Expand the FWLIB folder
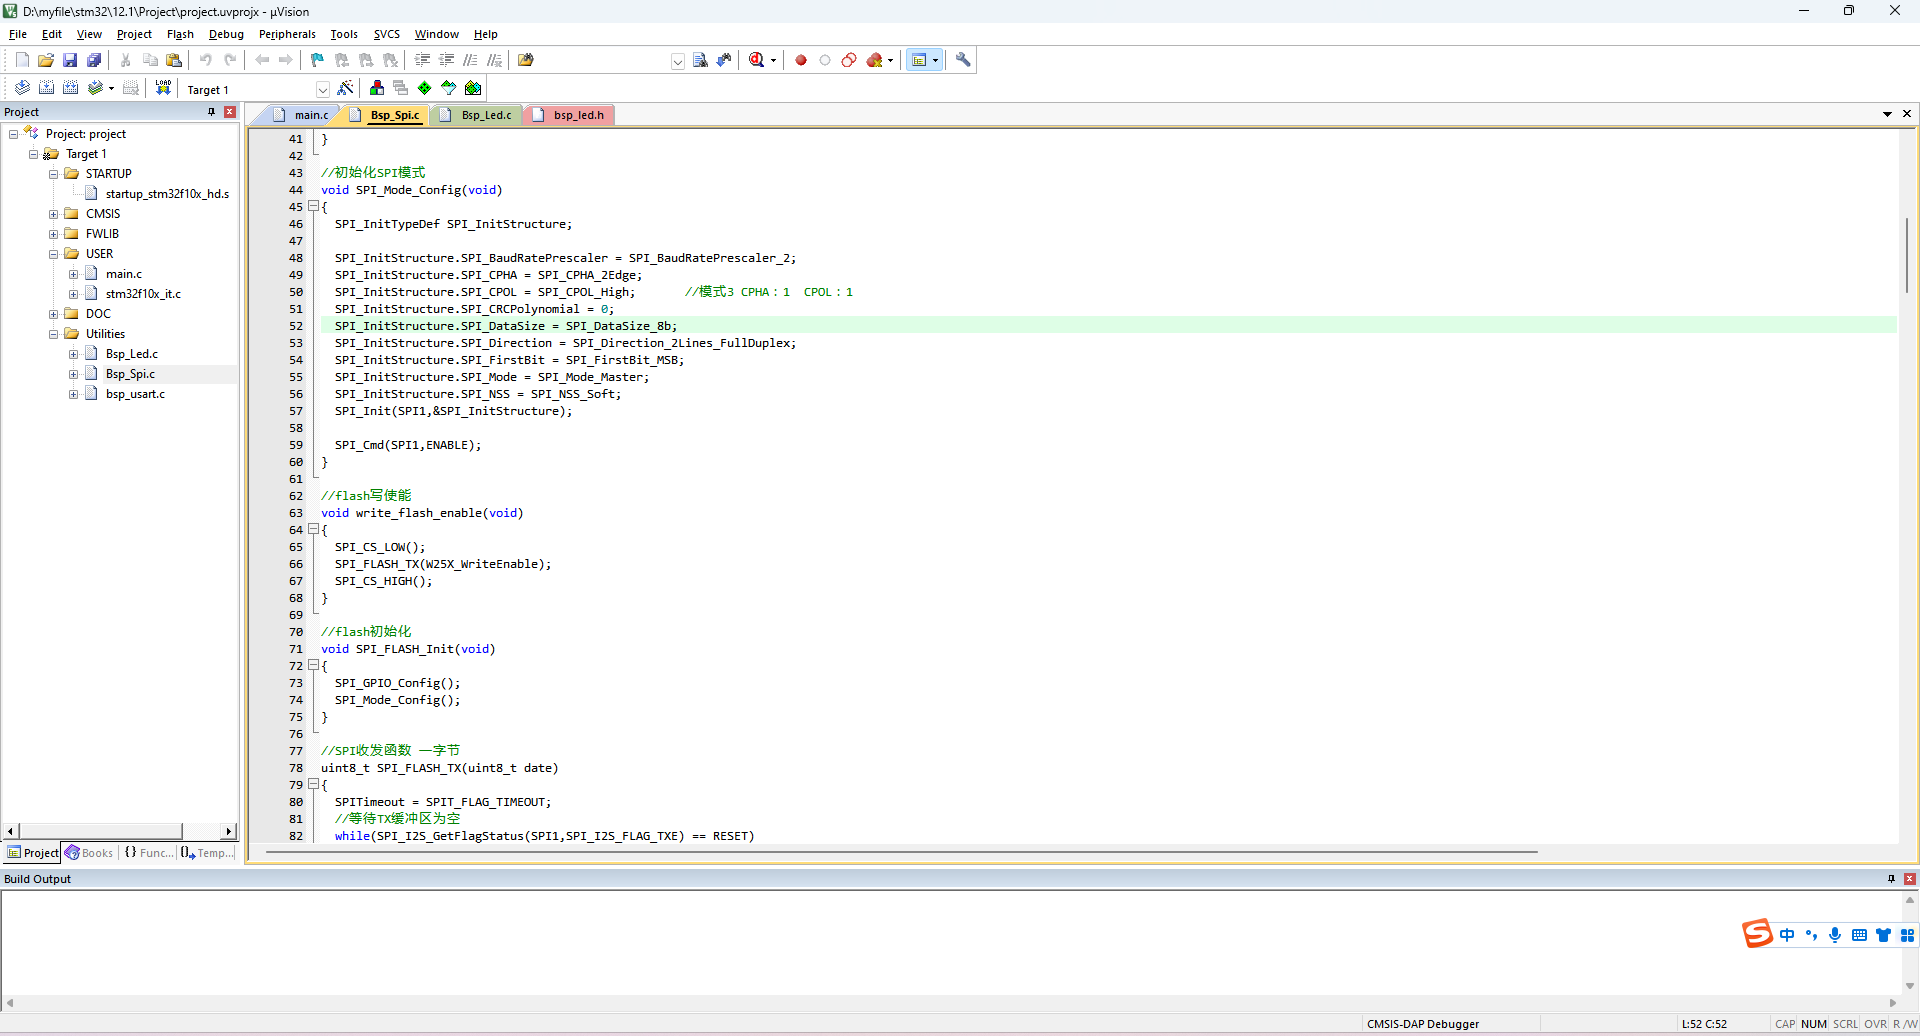The width and height of the screenshot is (1920, 1036). click(54, 234)
